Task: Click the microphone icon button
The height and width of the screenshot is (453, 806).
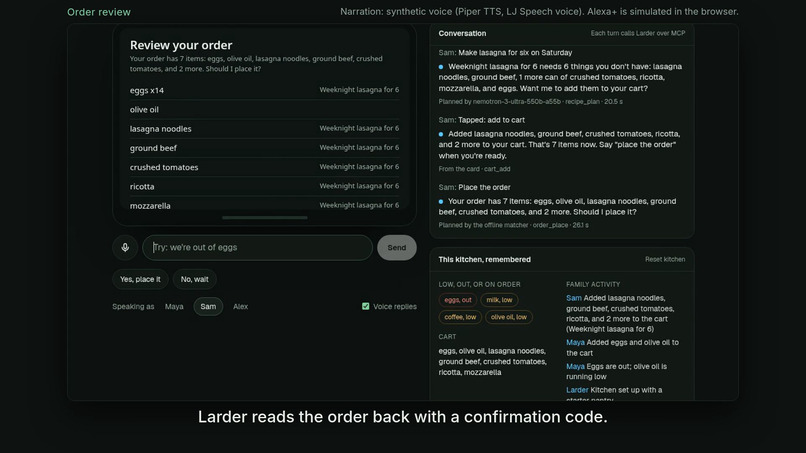Action: point(125,247)
